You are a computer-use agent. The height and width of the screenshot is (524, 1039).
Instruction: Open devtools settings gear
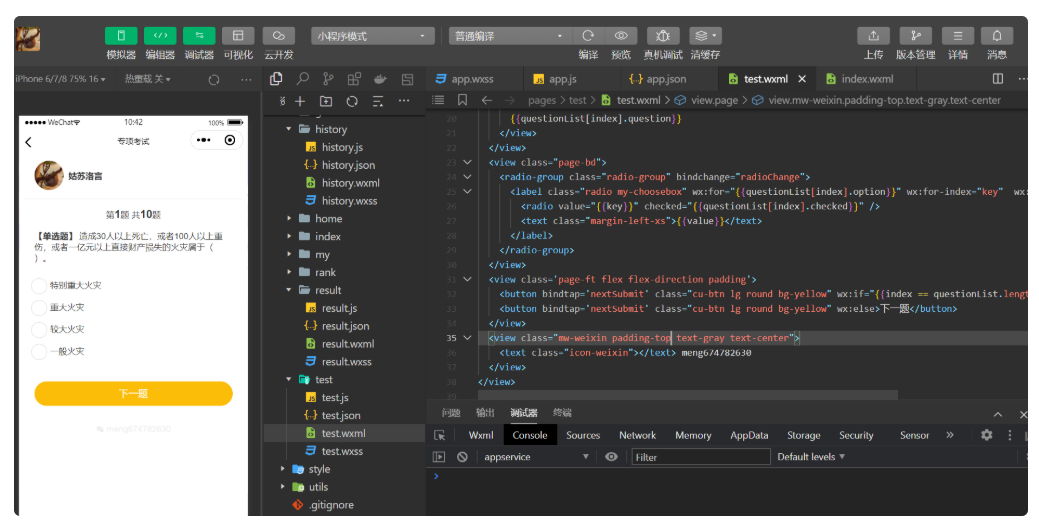tap(987, 435)
